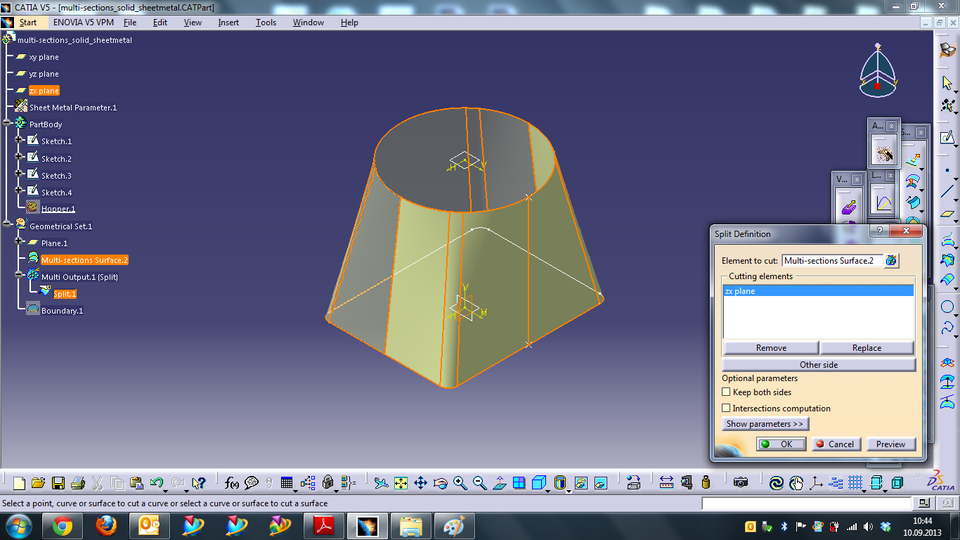The height and width of the screenshot is (540, 960).
Task: Collapse Geometrical Set.1 tree node
Action: pyautogui.click(x=8, y=226)
